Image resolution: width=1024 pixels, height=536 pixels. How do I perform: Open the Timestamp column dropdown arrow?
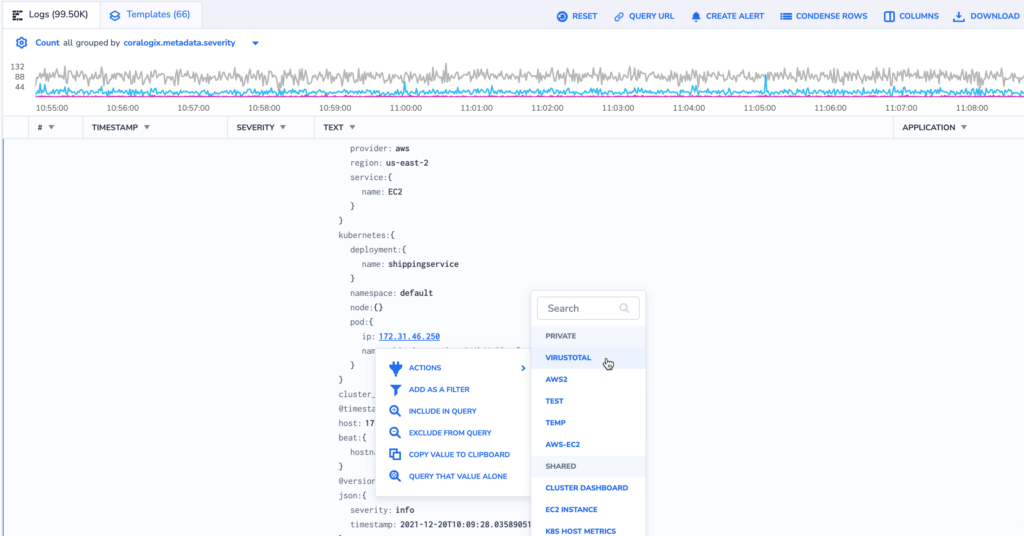147,127
